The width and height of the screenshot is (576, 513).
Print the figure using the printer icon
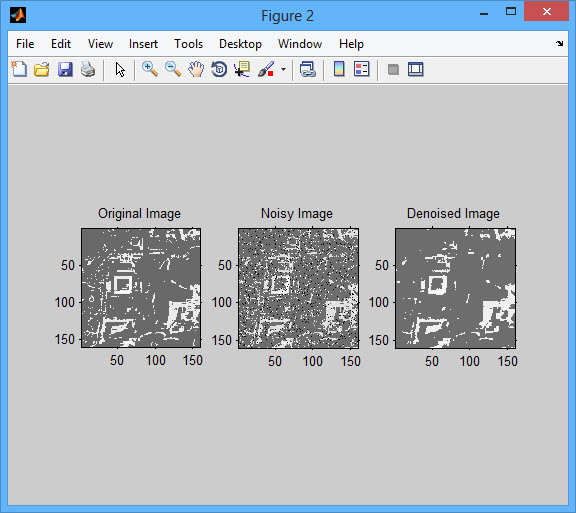(x=88, y=69)
